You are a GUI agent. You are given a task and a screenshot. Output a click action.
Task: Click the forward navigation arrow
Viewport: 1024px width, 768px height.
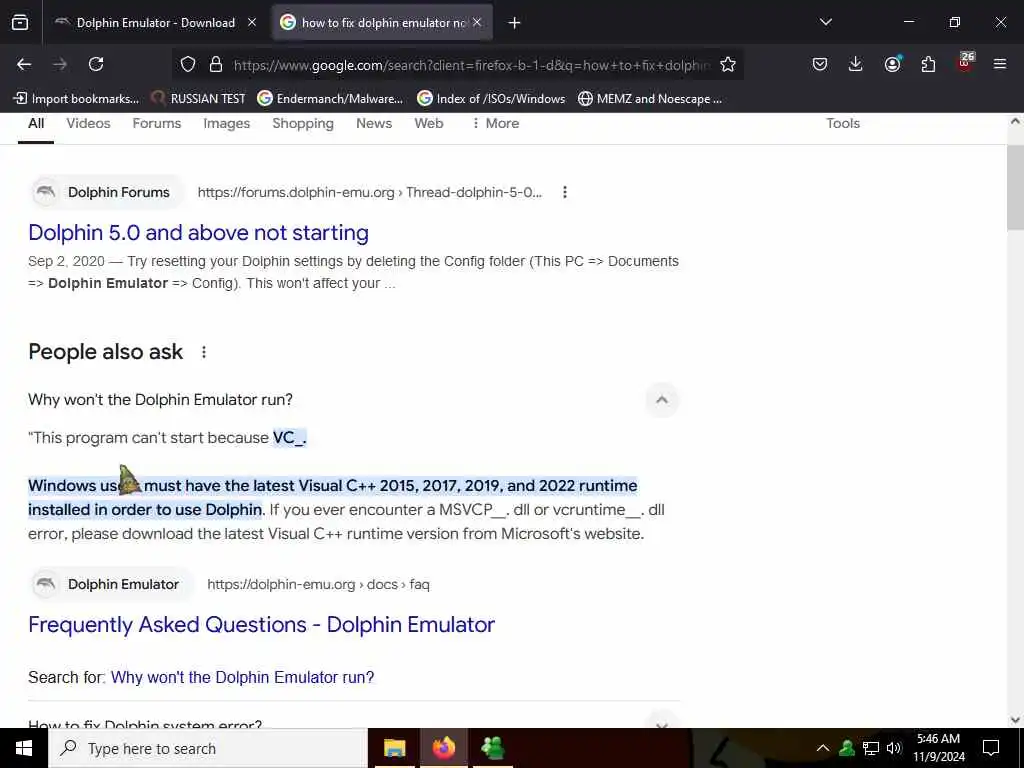pyautogui.click(x=60, y=64)
